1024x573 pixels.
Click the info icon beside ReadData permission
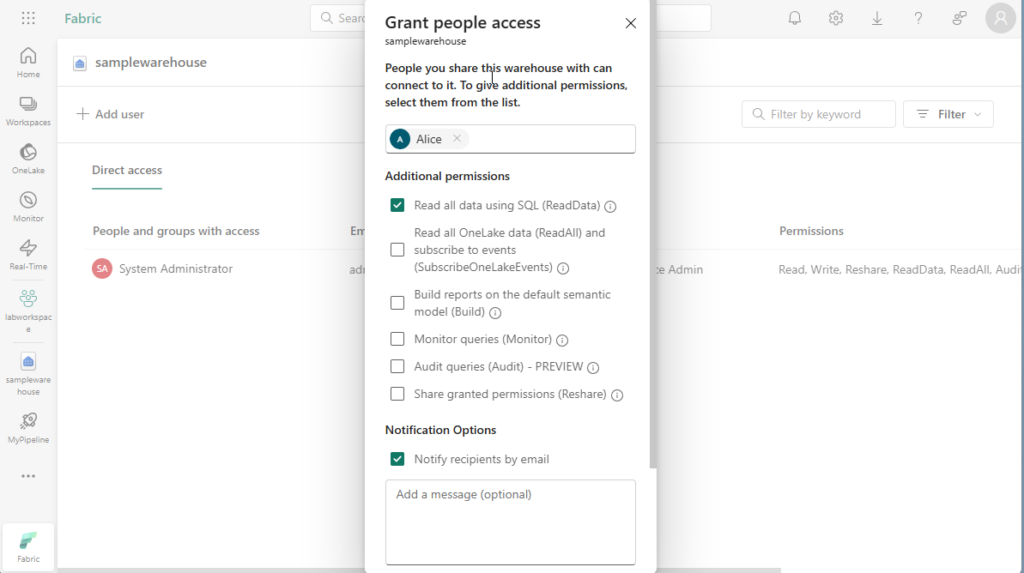(610, 207)
